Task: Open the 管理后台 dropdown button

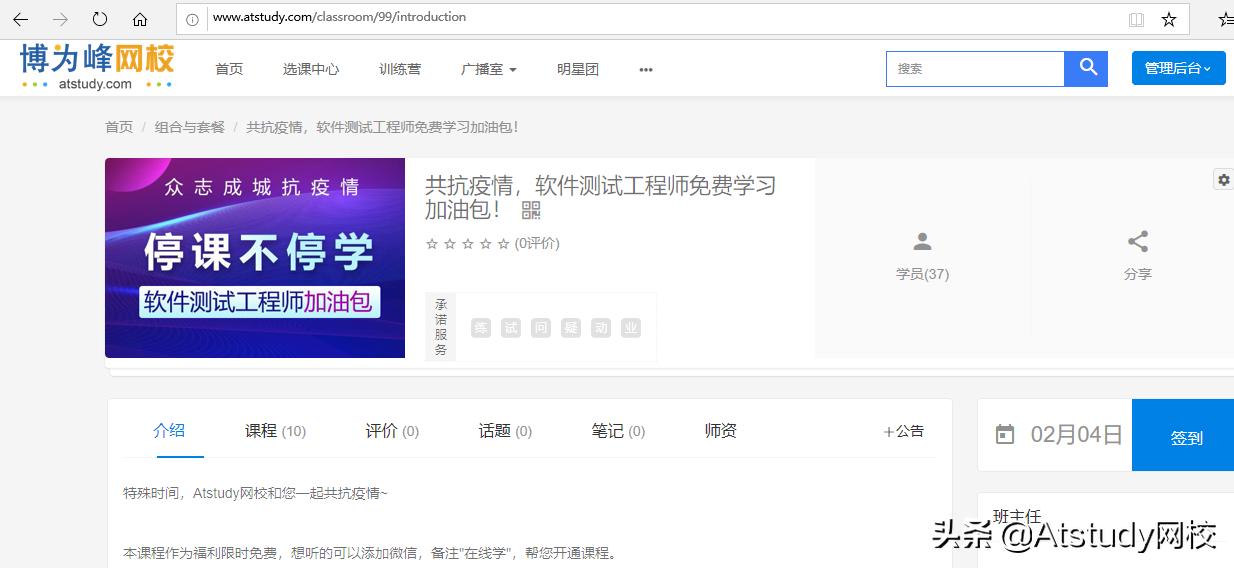Action: tap(1178, 68)
